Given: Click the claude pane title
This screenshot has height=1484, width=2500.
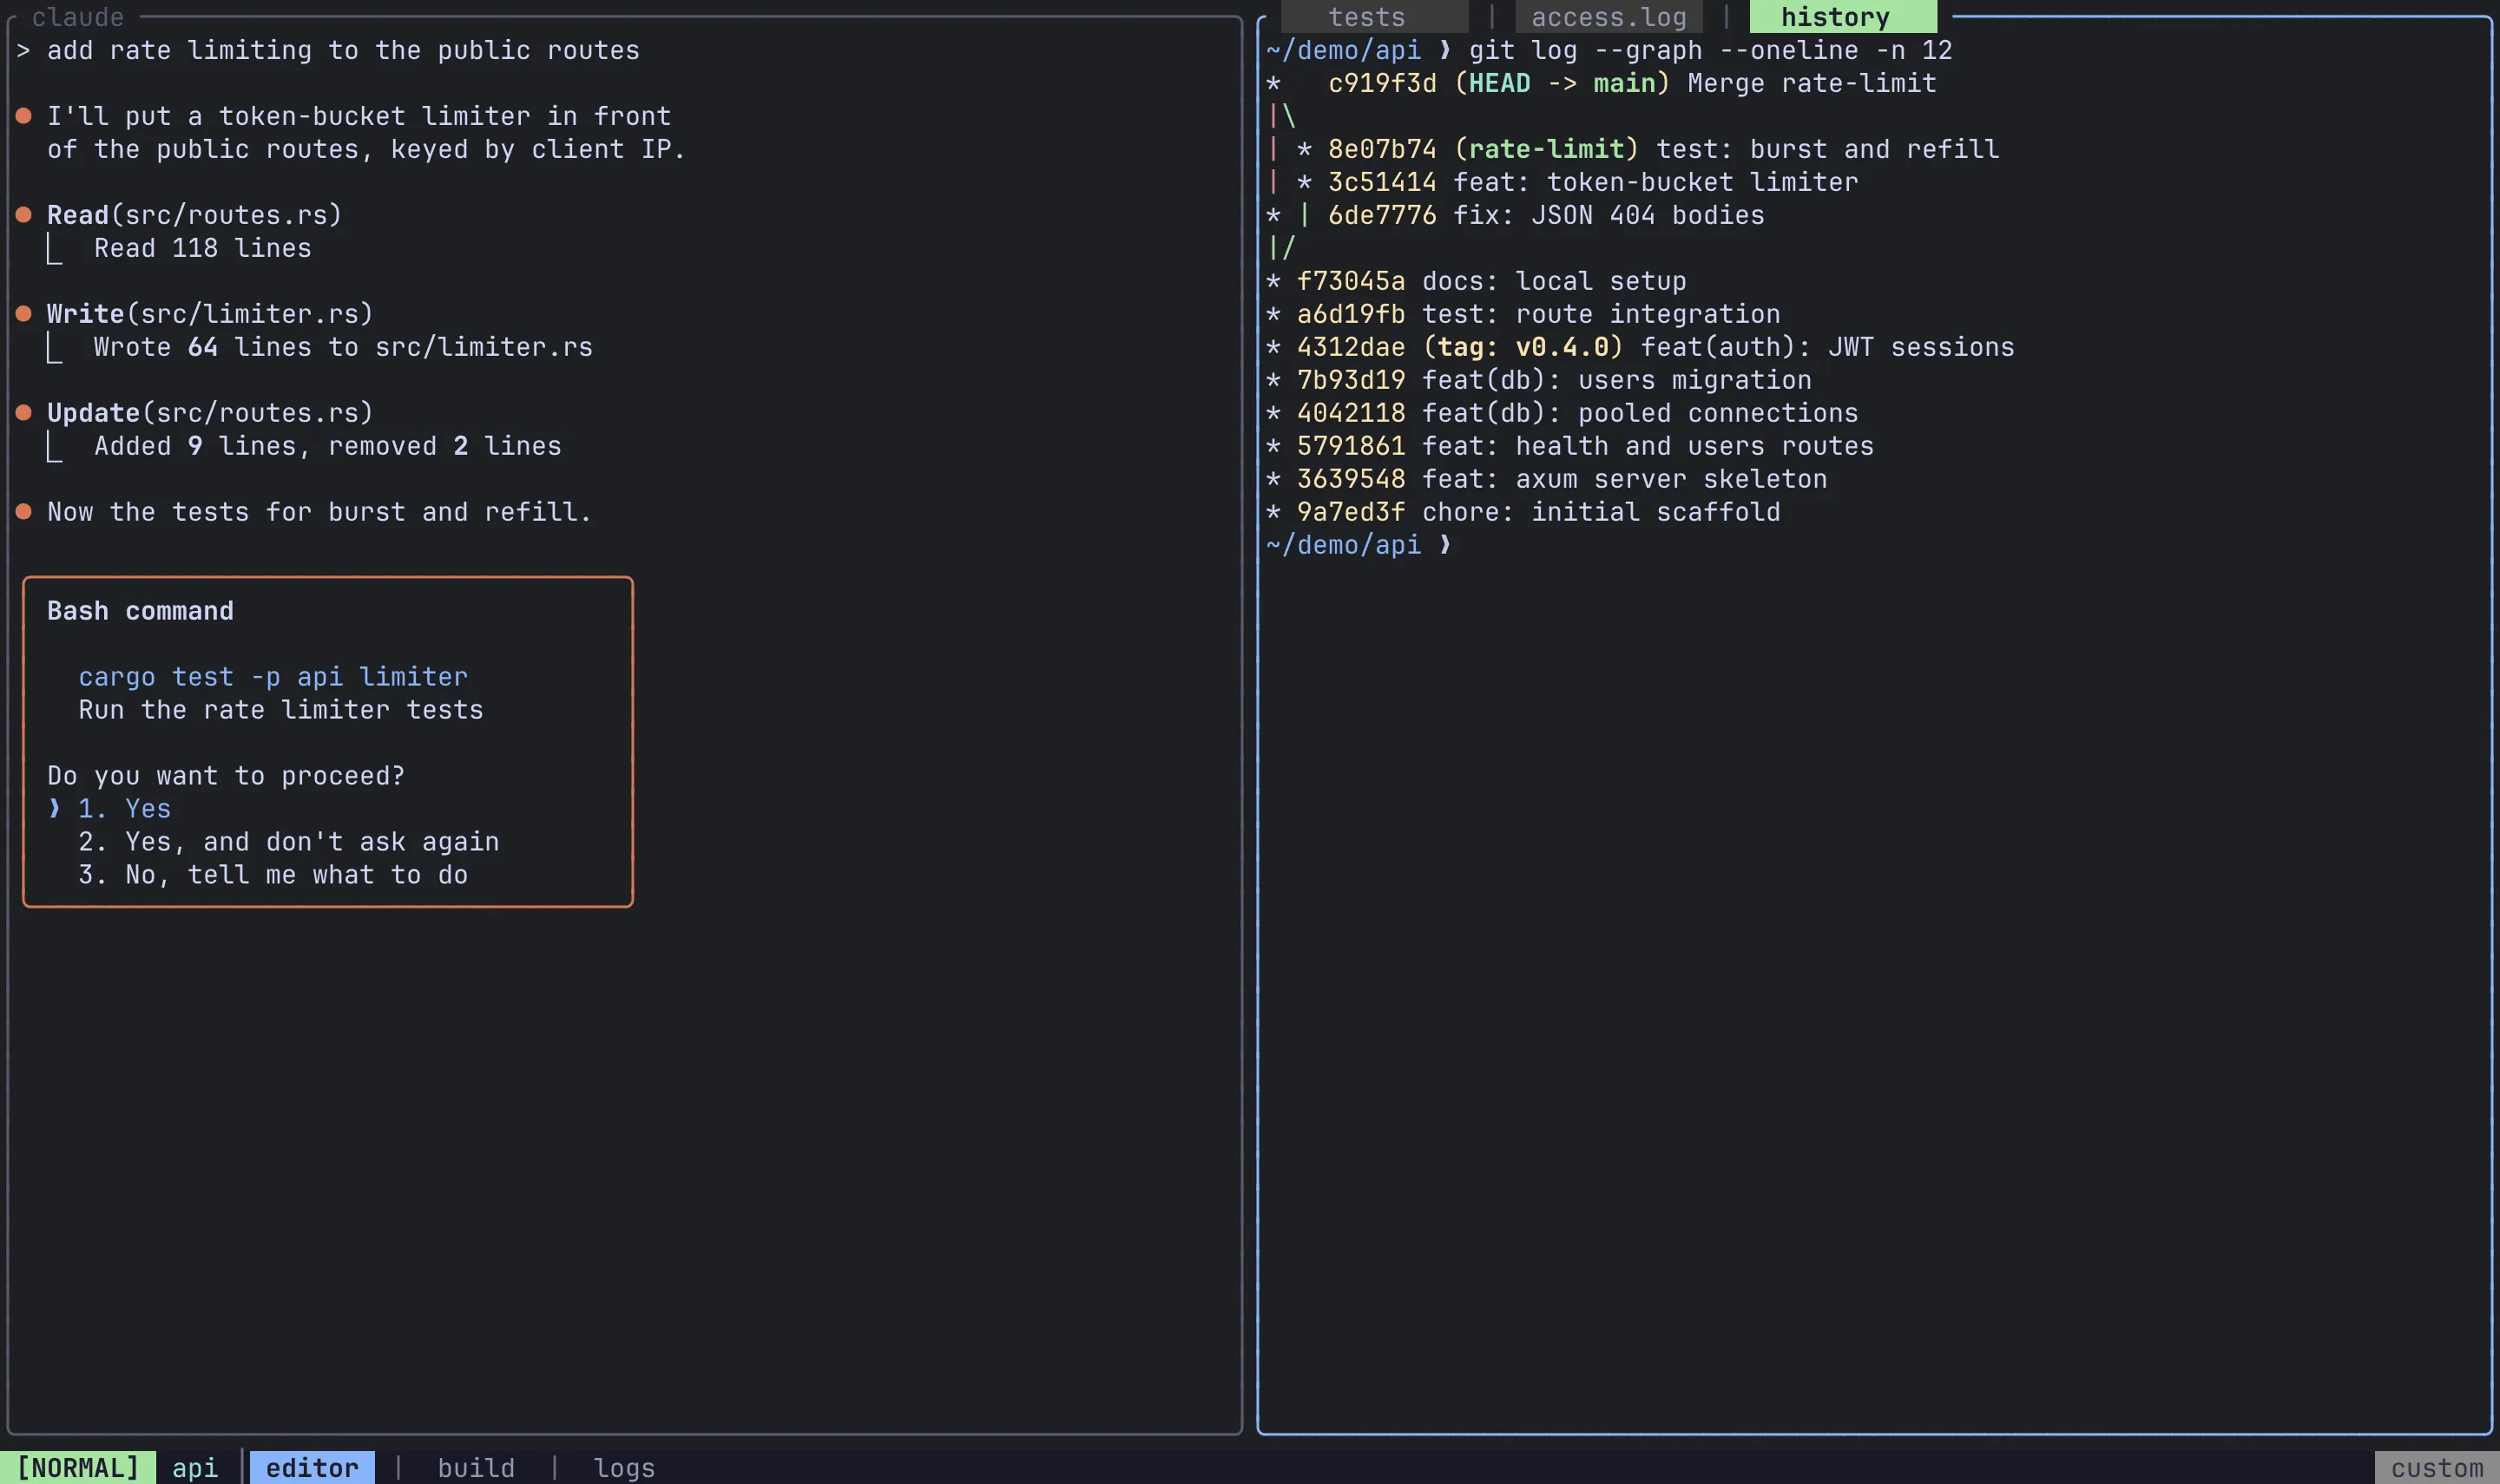Looking at the screenshot, I should (78, 17).
